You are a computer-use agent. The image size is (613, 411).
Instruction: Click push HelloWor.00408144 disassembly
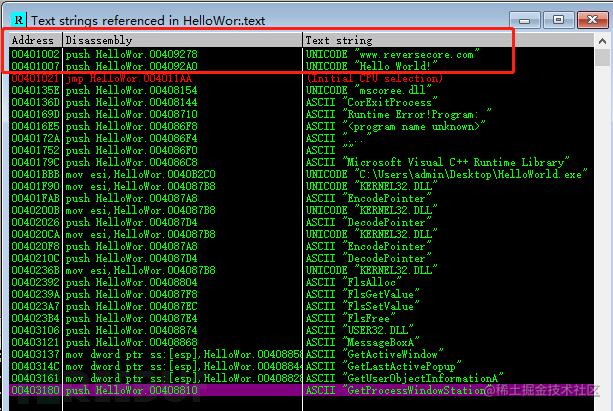click(131, 102)
